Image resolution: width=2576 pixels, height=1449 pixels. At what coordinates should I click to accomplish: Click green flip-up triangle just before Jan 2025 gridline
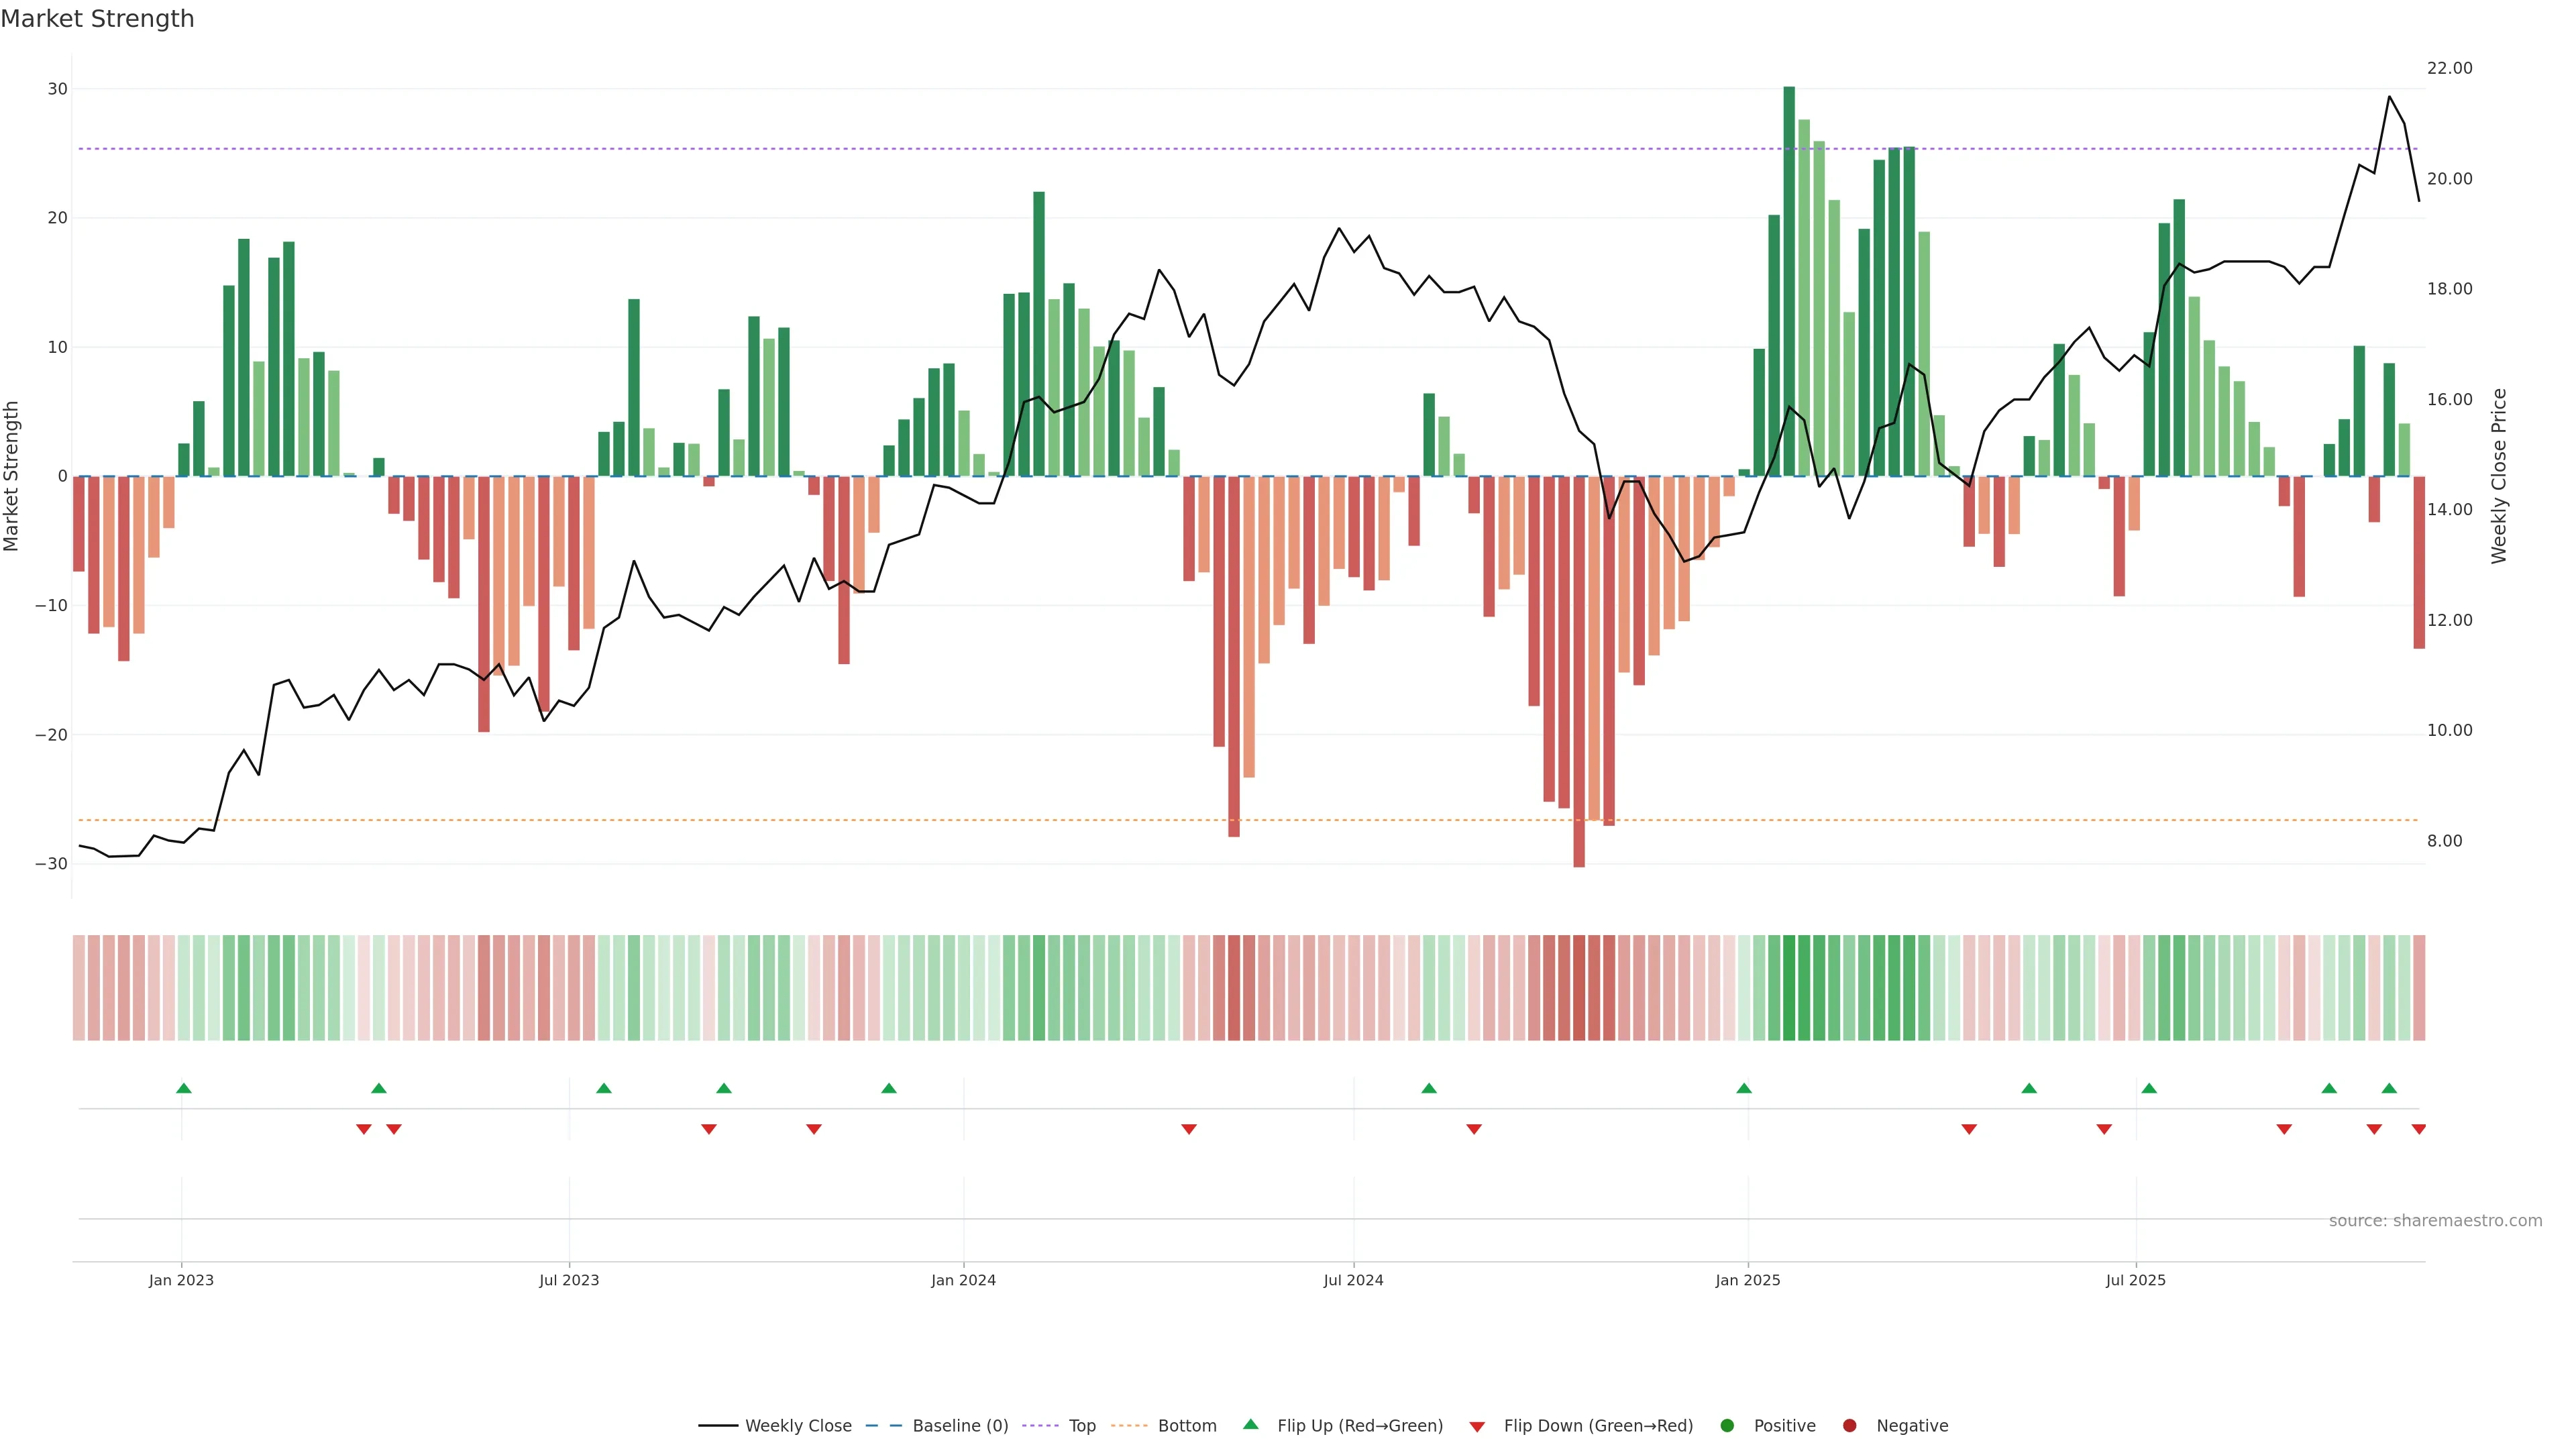[x=1744, y=1088]
